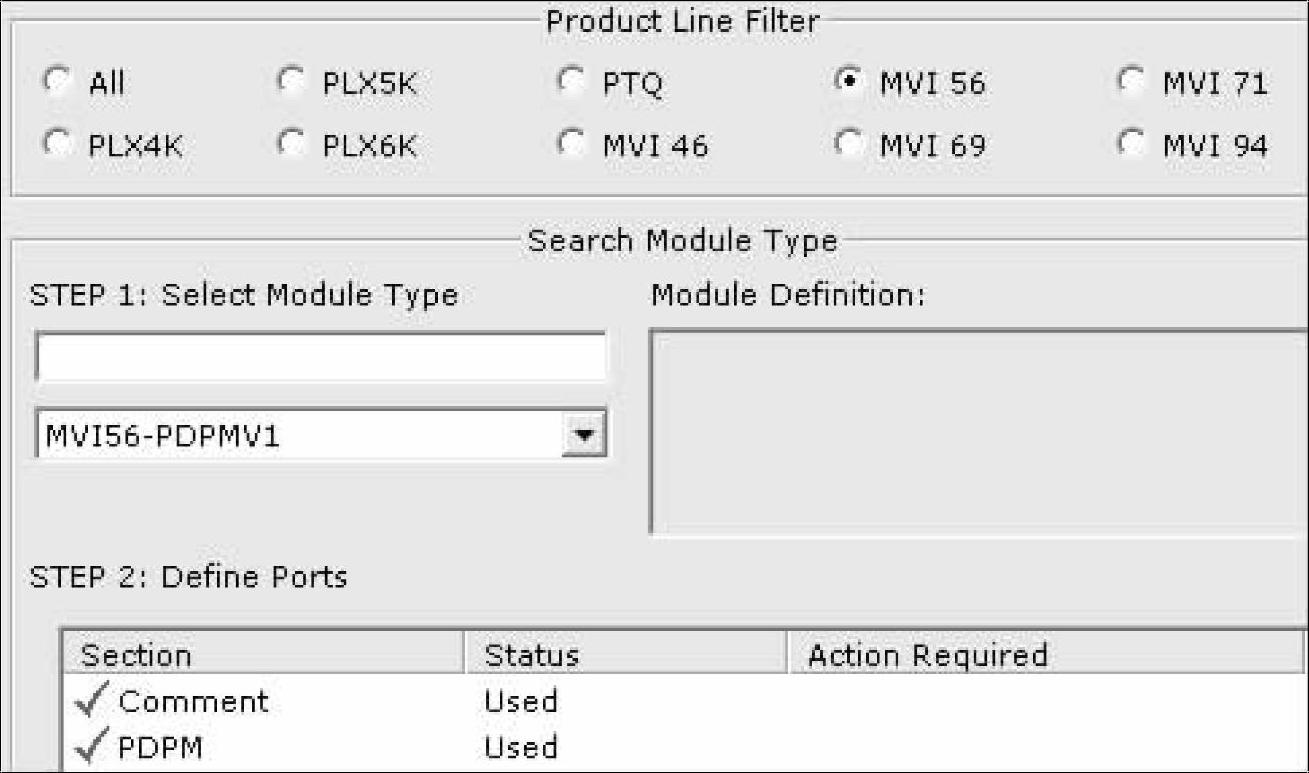Select PLX4K product line filter
The width and height of the screenshot is (1309, 773).
coord(55,144)
